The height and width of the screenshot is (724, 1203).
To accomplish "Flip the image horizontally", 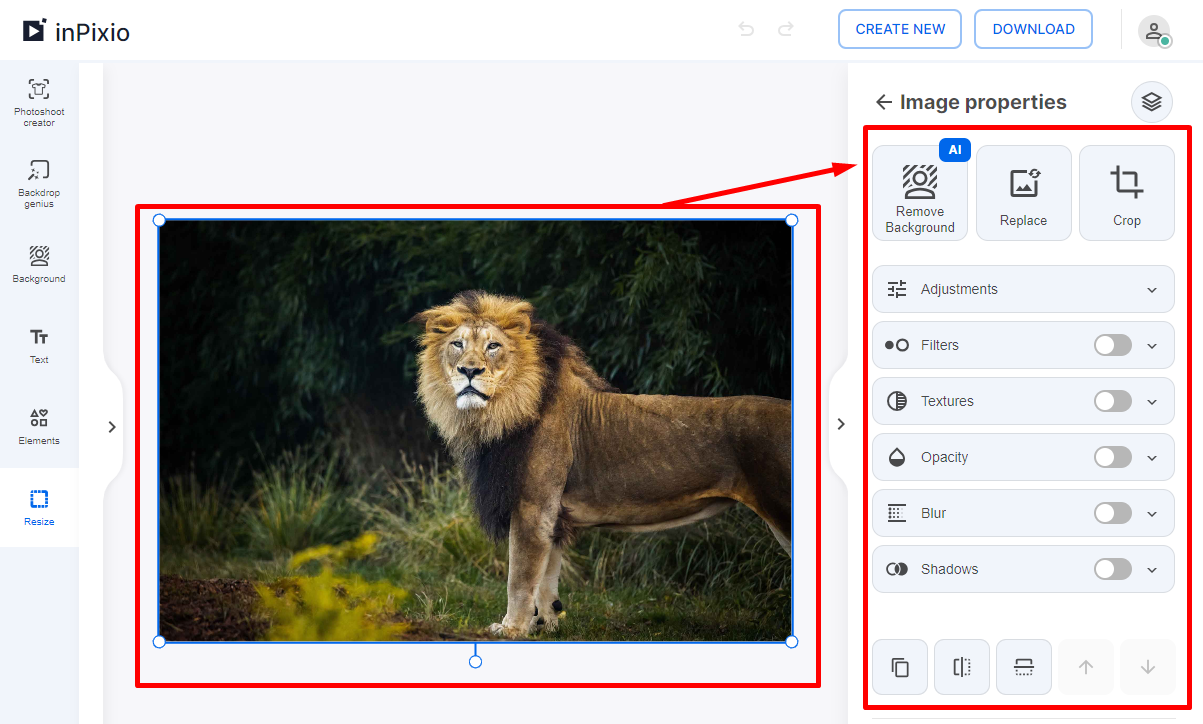I will [961, 667].
